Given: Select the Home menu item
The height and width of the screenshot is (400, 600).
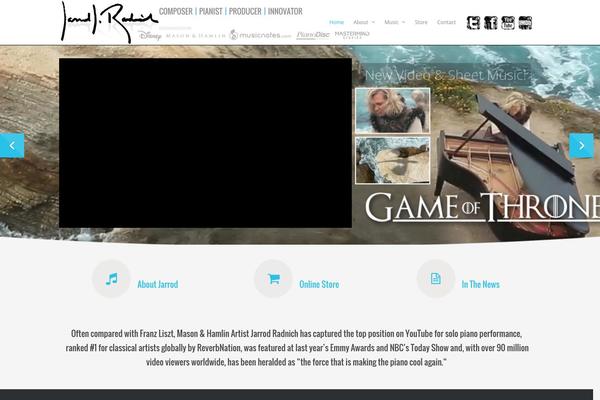Looking at the screenshot, I should point(336,22).
